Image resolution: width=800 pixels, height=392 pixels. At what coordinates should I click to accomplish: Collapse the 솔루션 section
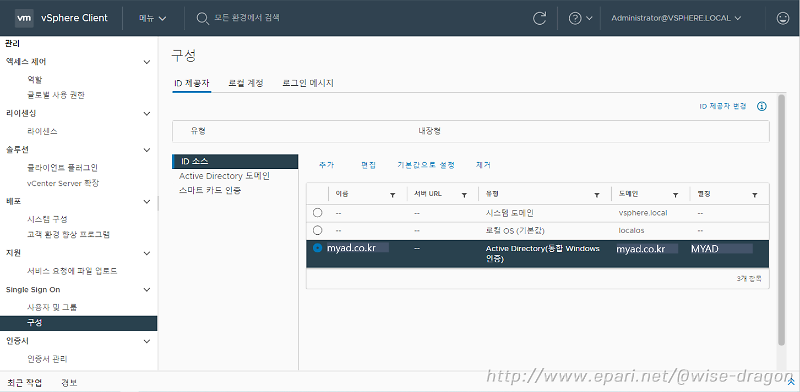[x=146, y=150]
